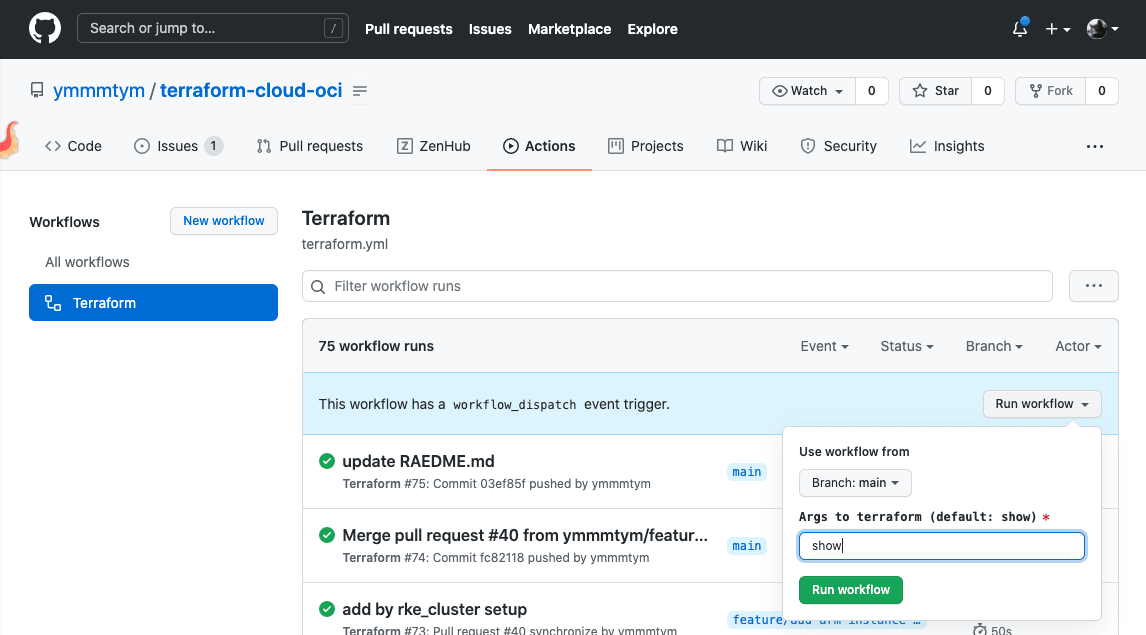
Task: Click the repository book icon next to ymmmtym
Action: click(x=37, y=89)
